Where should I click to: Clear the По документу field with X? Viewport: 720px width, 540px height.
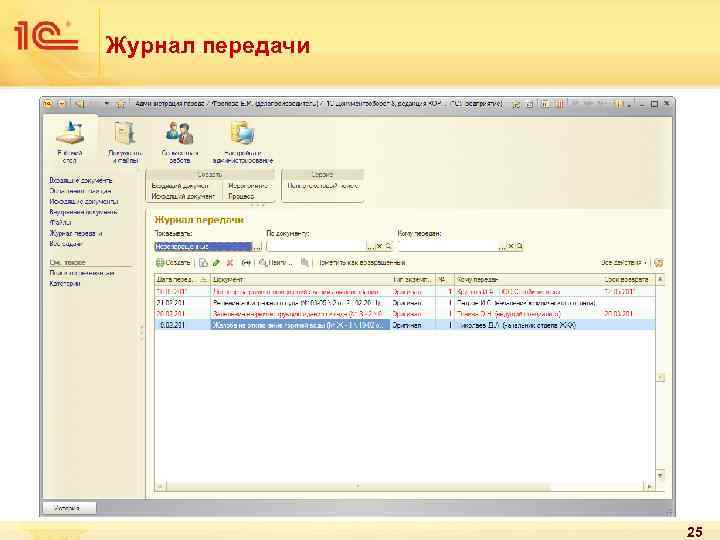tap(379, 246)
